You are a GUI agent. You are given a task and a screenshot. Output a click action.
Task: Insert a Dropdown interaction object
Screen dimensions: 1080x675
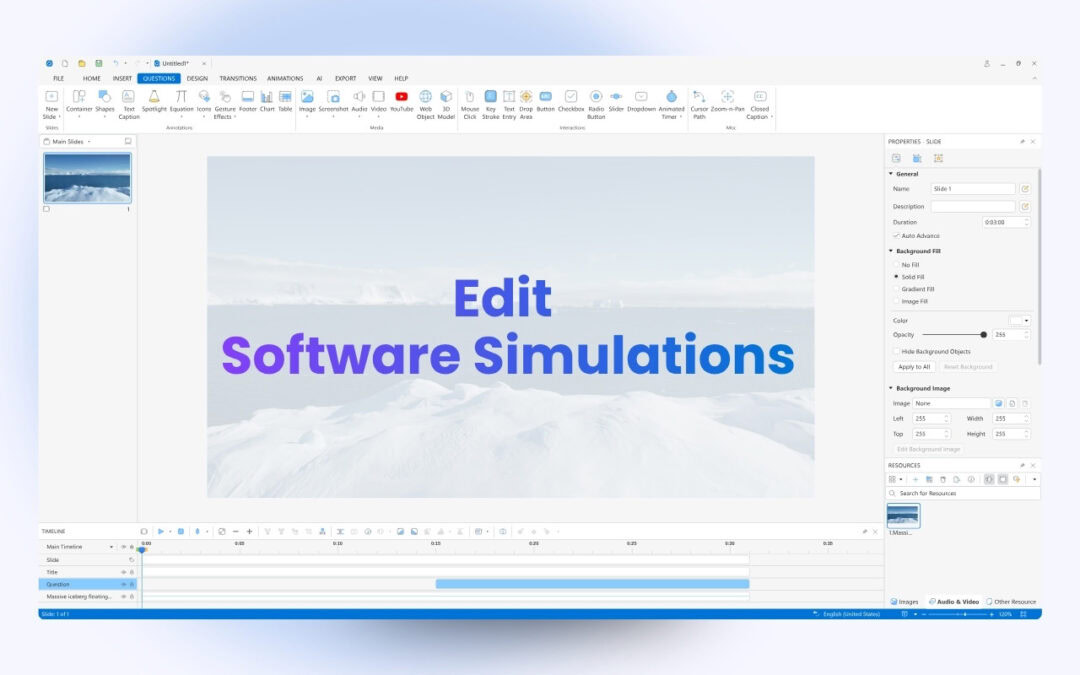click(x=641, y=101)
